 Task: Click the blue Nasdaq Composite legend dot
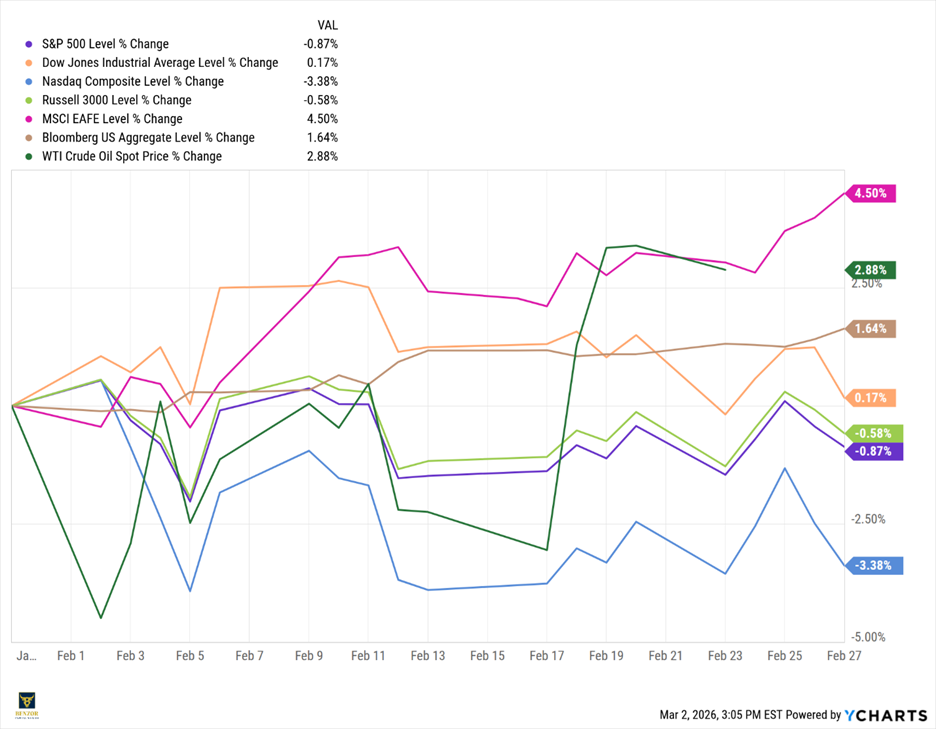tap(29, 81)
